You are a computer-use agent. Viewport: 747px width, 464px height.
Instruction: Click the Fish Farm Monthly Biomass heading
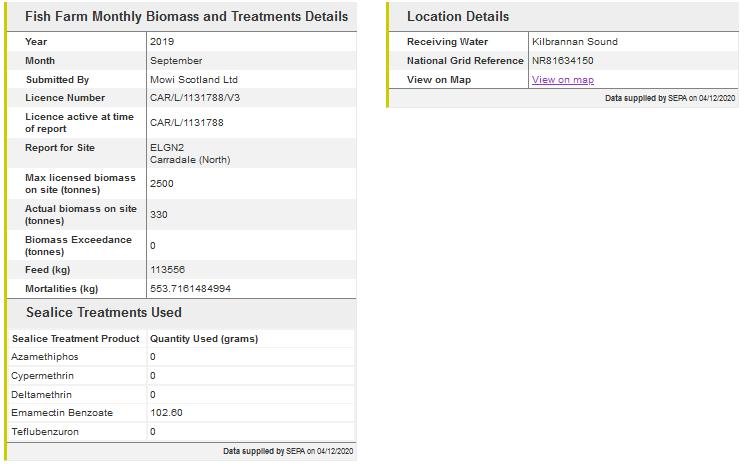(x=186, y=17)
